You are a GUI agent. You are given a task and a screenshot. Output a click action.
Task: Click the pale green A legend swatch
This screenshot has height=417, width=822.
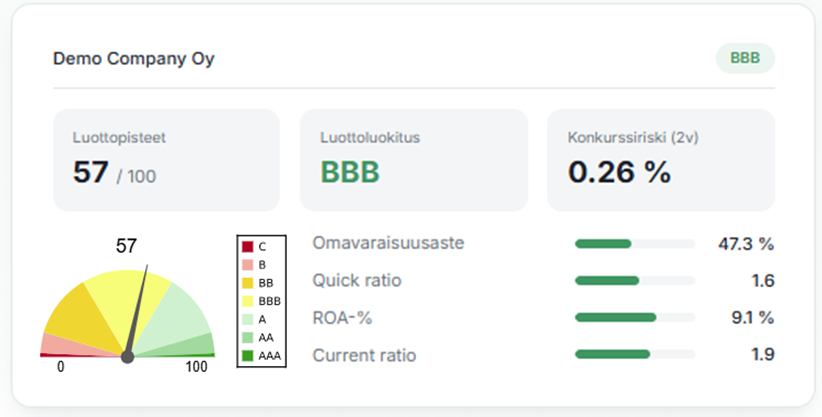(x=247, y=319)
